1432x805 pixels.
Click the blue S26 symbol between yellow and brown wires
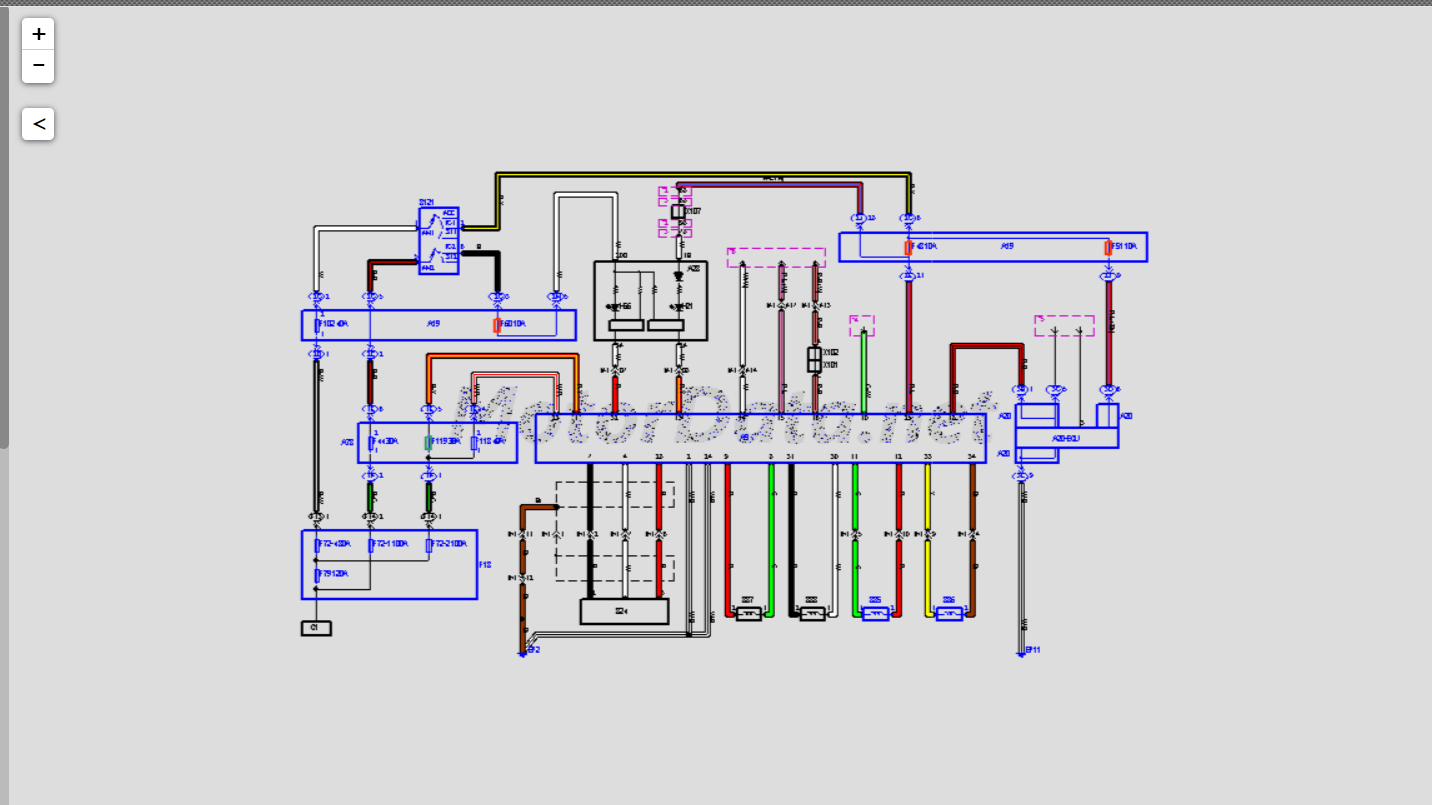[949, 614]
